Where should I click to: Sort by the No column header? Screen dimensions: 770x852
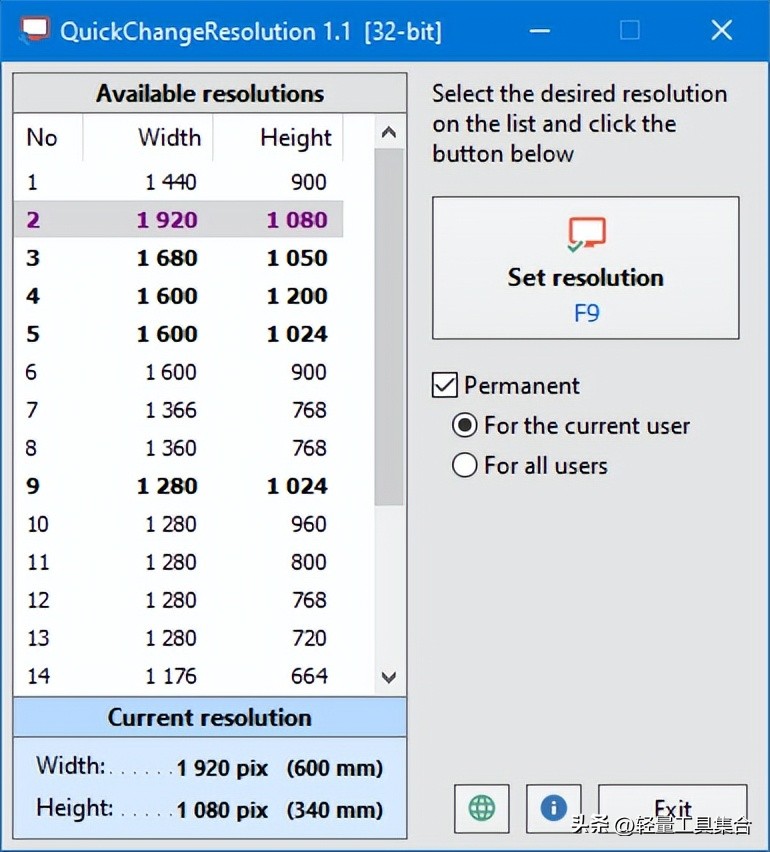click(x=48, y=137)
